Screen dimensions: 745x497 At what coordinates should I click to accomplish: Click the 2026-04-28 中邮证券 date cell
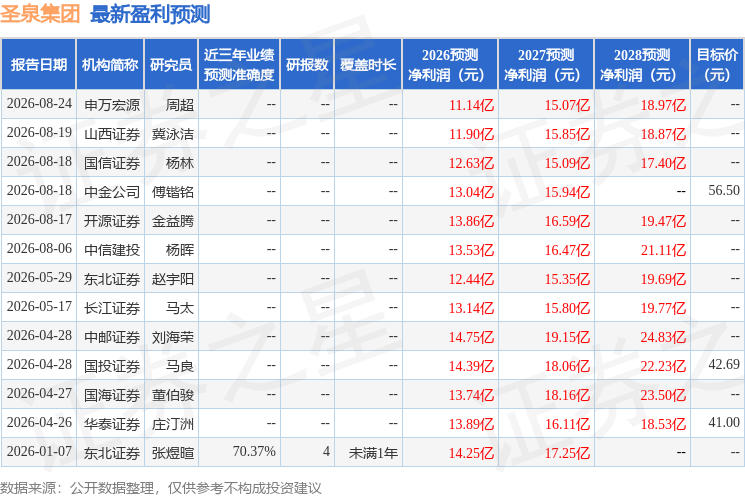click(x=39, y=335)
